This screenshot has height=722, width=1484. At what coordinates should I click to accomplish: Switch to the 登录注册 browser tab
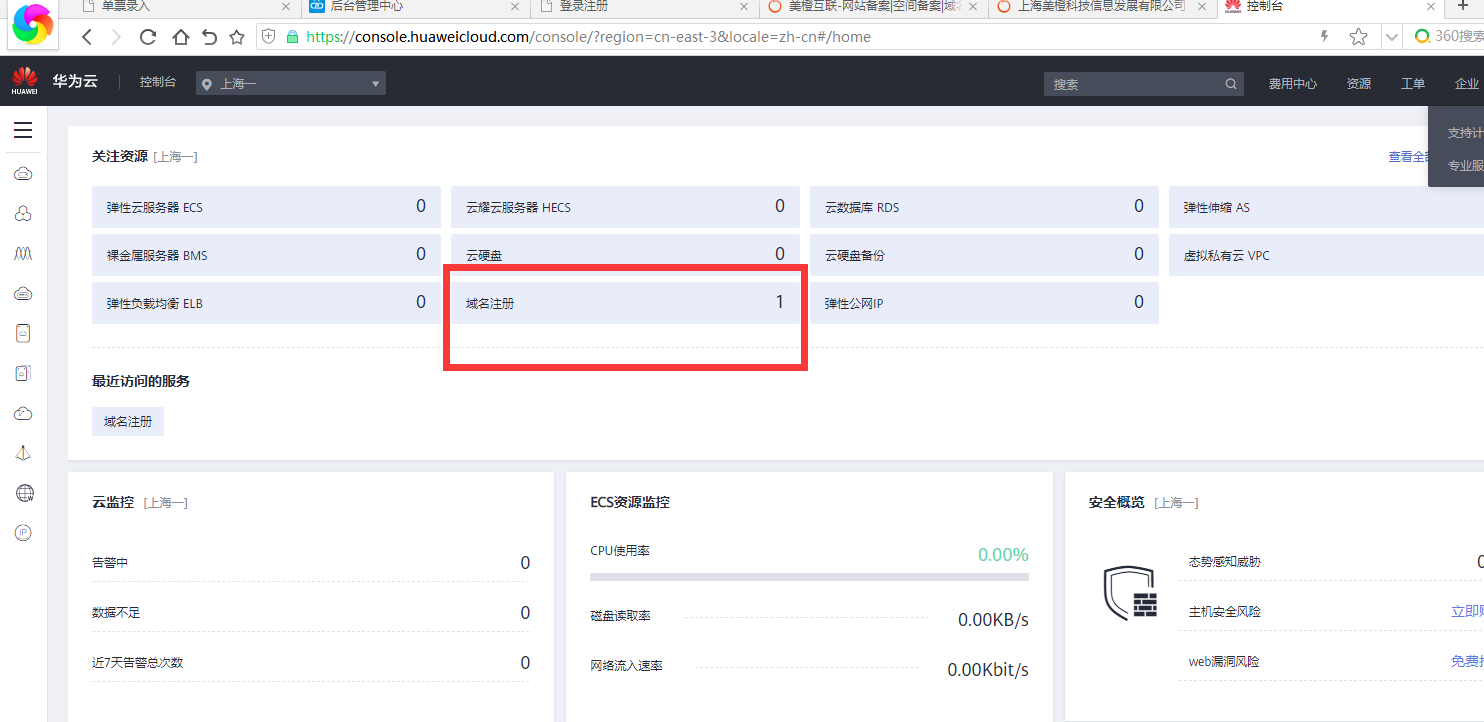[x=644, y=6]
